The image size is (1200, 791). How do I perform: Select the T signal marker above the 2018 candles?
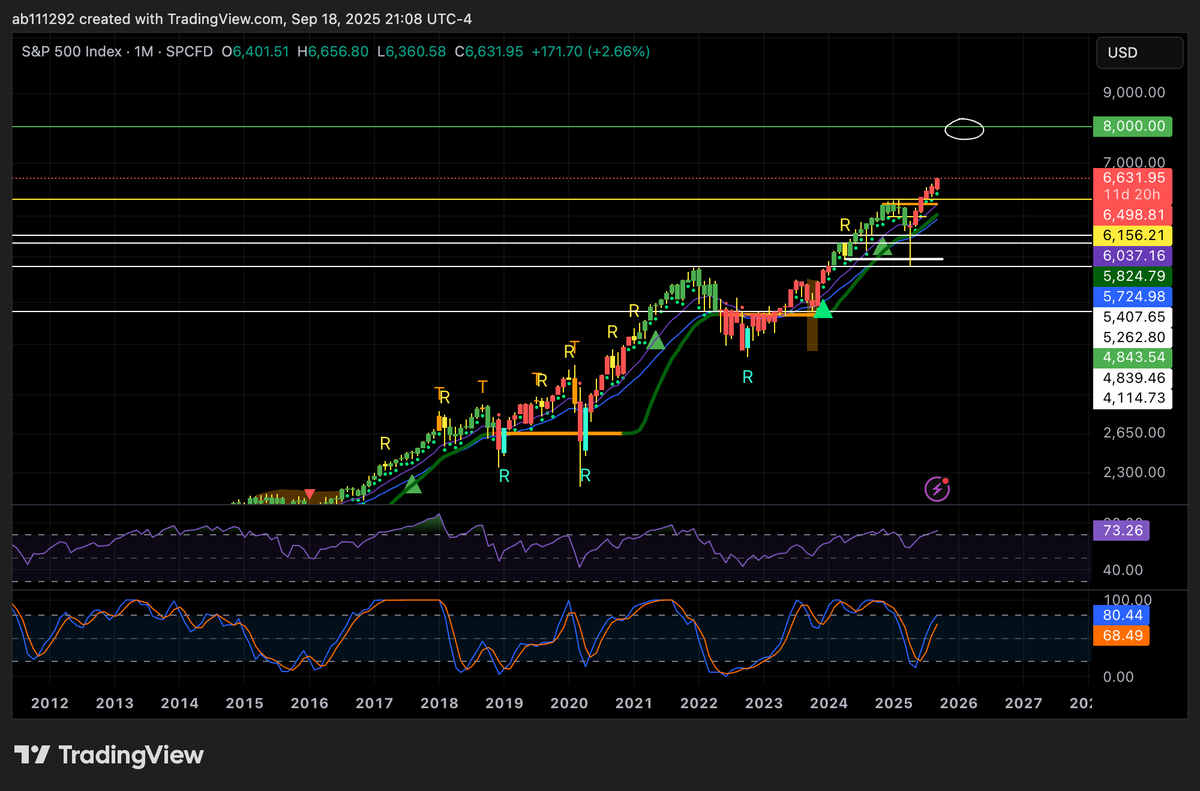[x=481, y=384]
